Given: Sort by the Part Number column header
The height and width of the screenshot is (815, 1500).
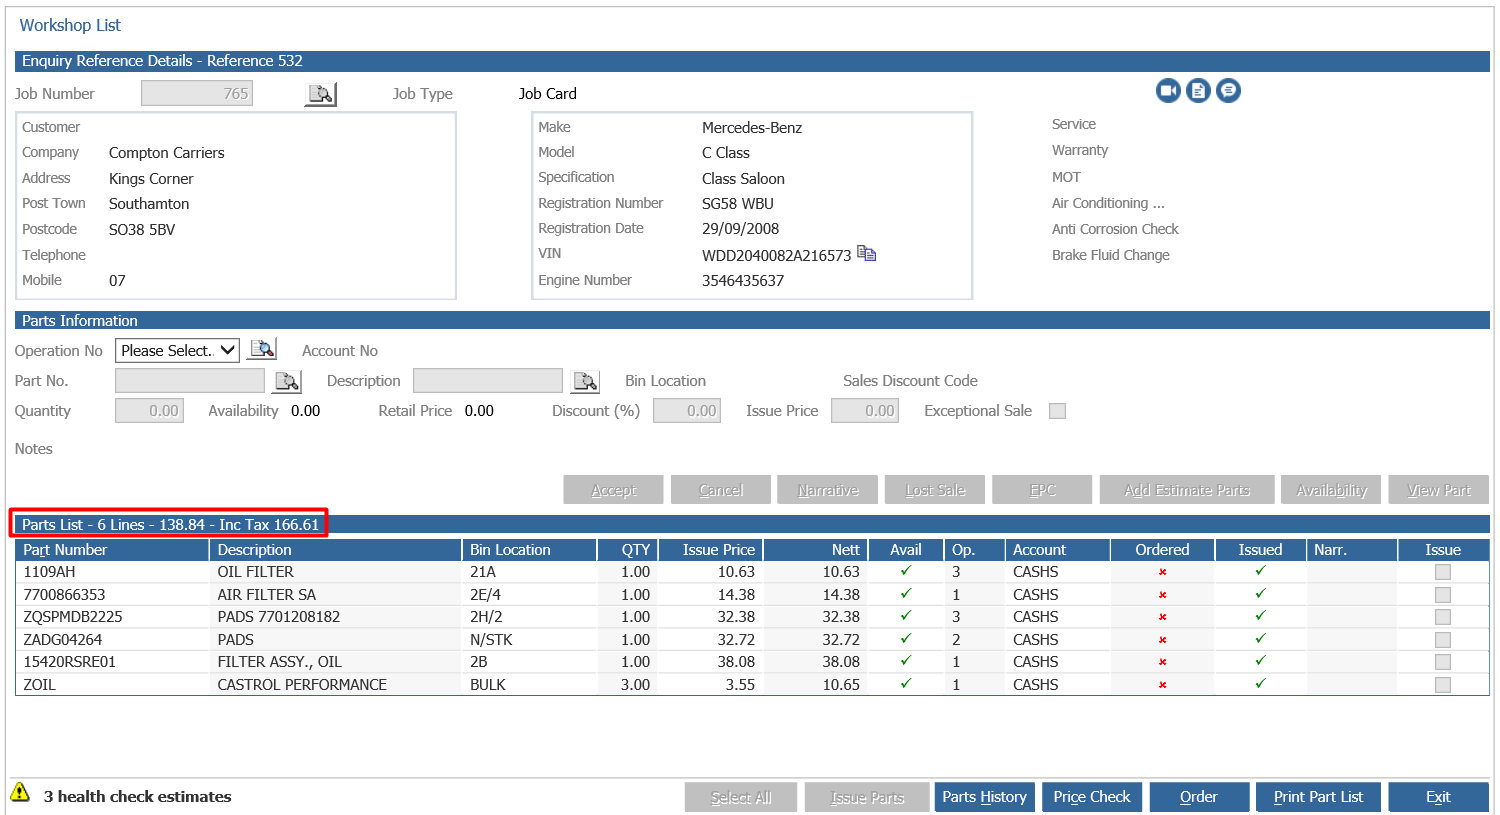Looking at the screenshot, I should [112, 550].
